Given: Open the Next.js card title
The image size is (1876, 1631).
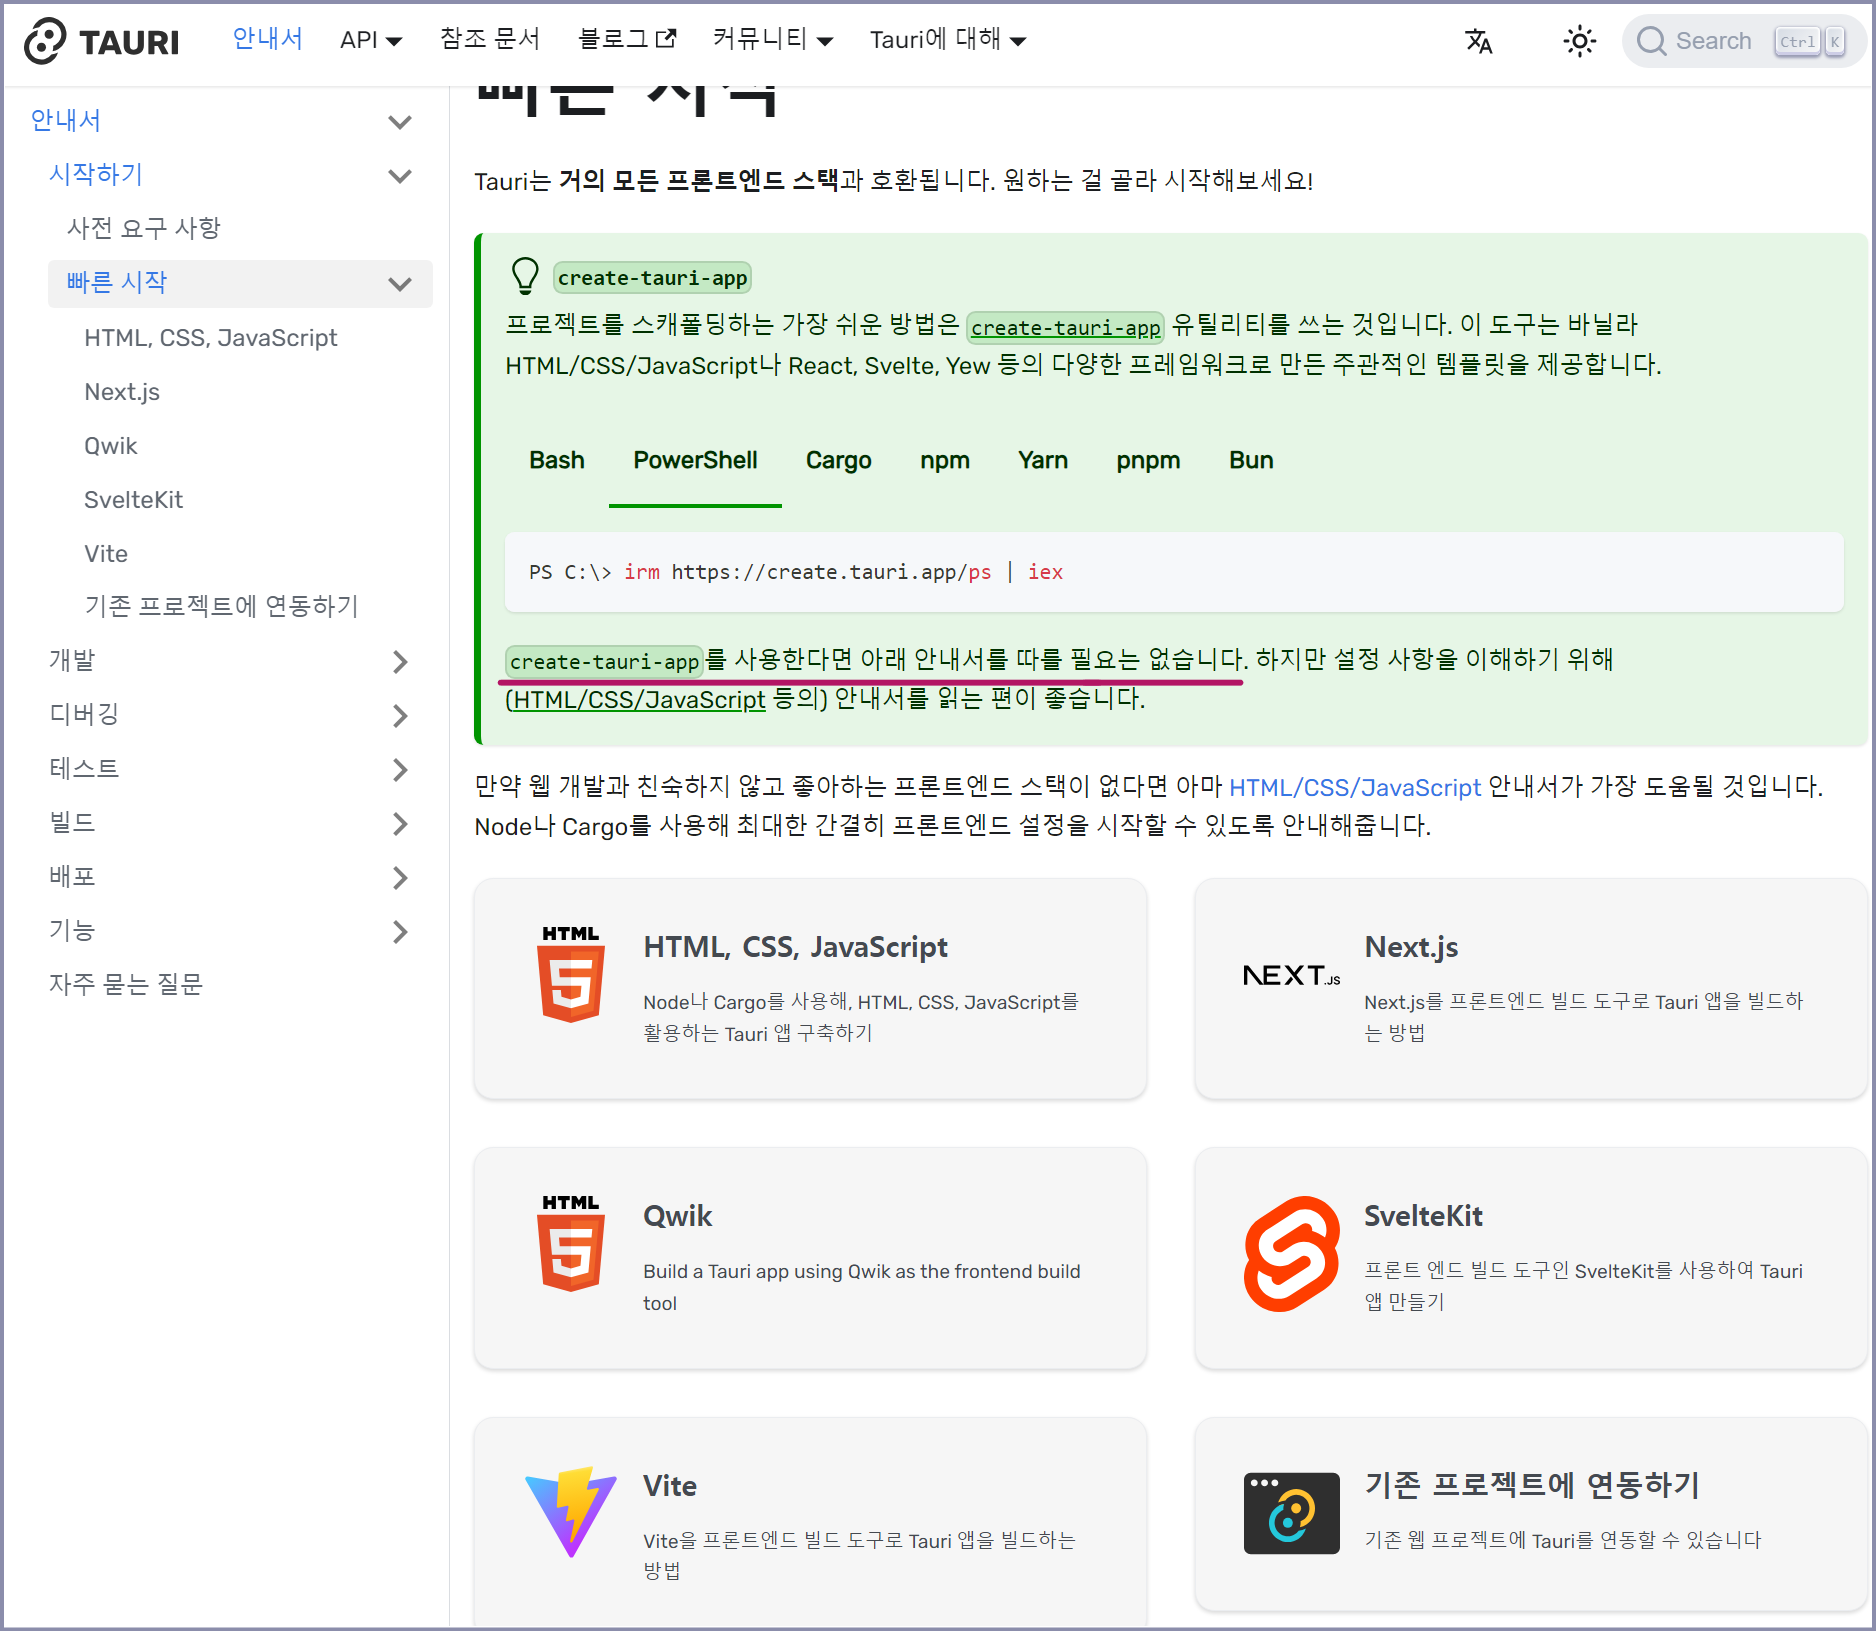Looking at the screenshot, I should click(1411, 947).
